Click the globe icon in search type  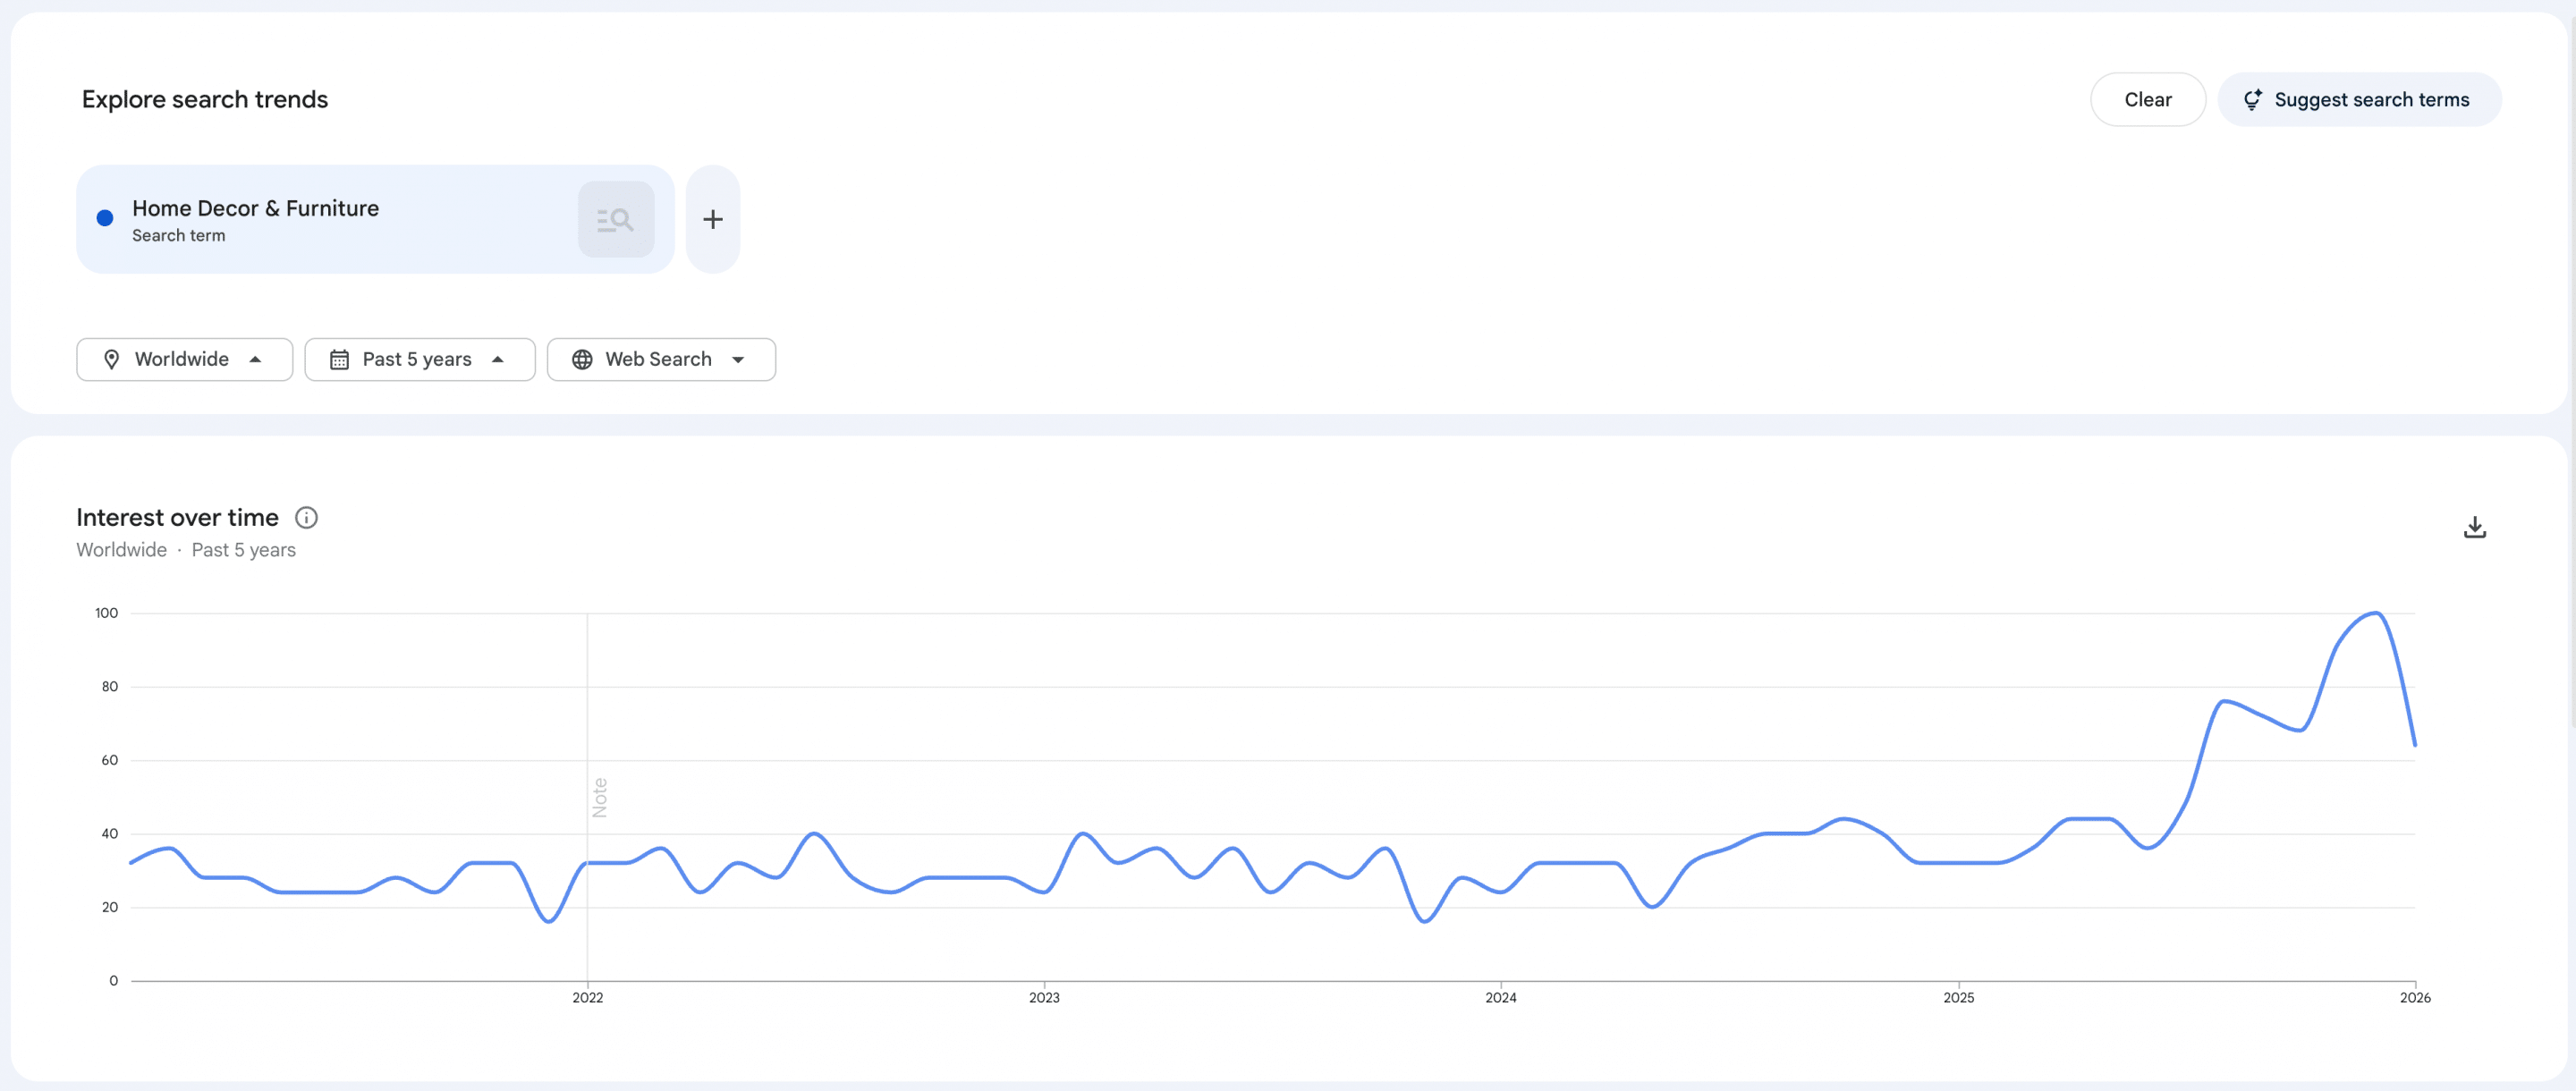[x=582, y=359]
